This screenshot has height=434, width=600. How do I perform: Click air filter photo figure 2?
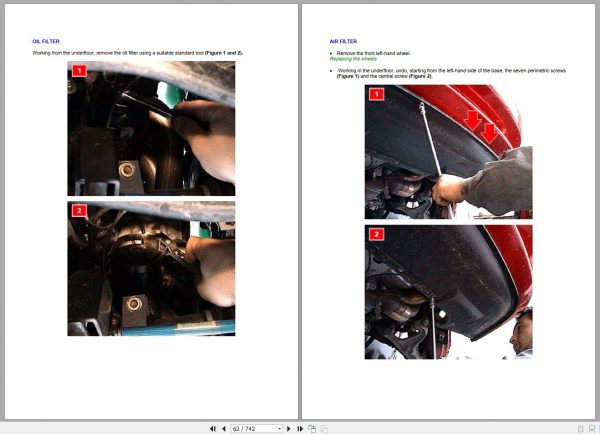(448, 292)
